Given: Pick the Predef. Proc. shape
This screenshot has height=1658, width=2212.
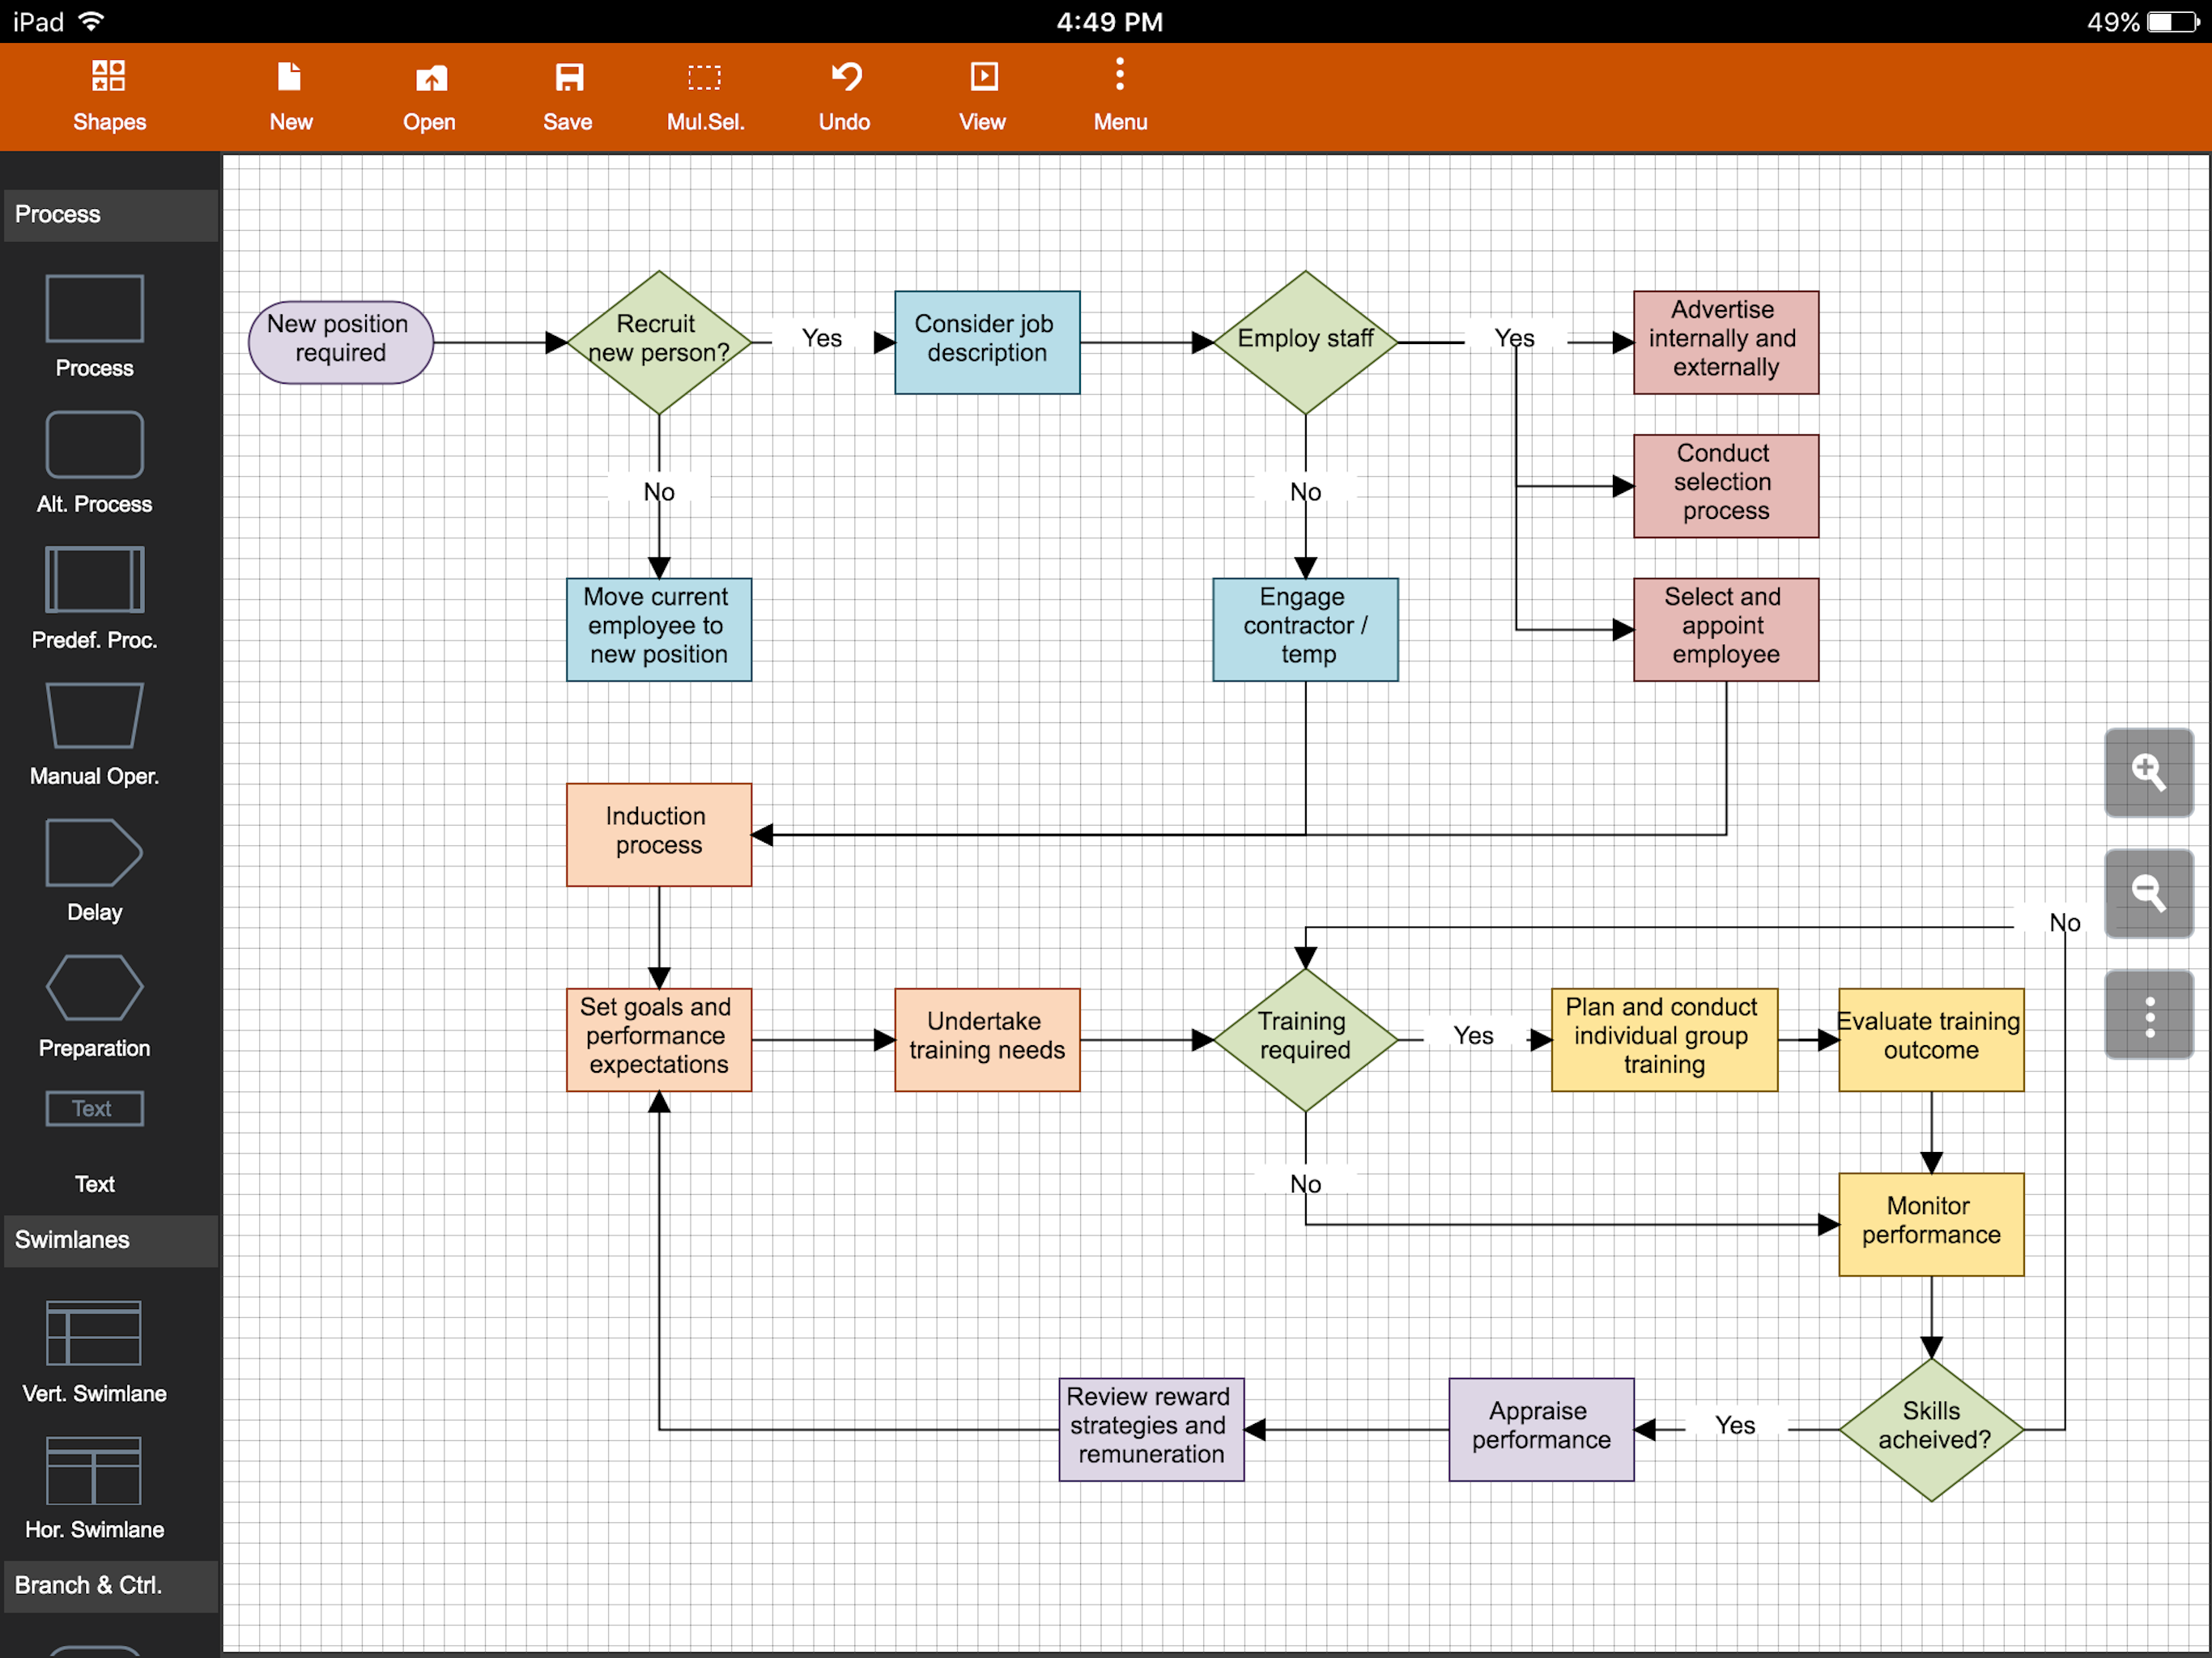Looking at the screenshot, I should click(95, 580).
